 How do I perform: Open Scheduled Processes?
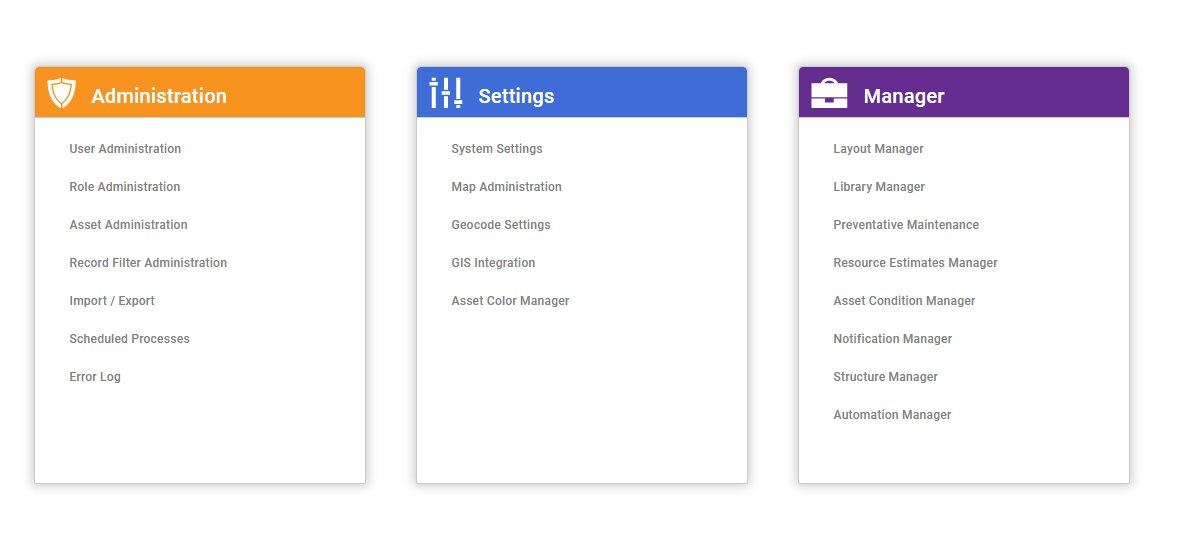129,338
